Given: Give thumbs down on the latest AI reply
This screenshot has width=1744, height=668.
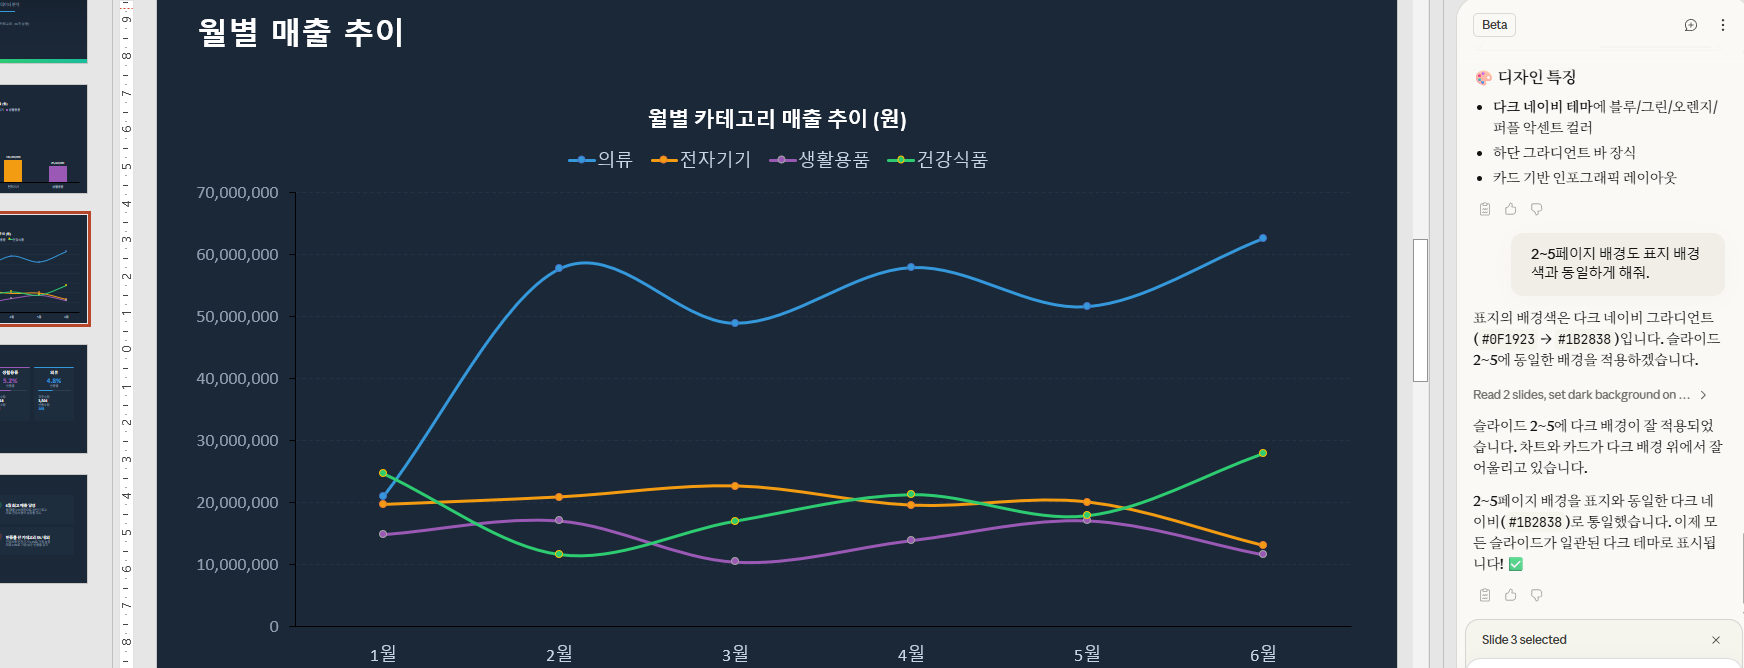Looking at the screenshot, I should tap(1537, 595).
